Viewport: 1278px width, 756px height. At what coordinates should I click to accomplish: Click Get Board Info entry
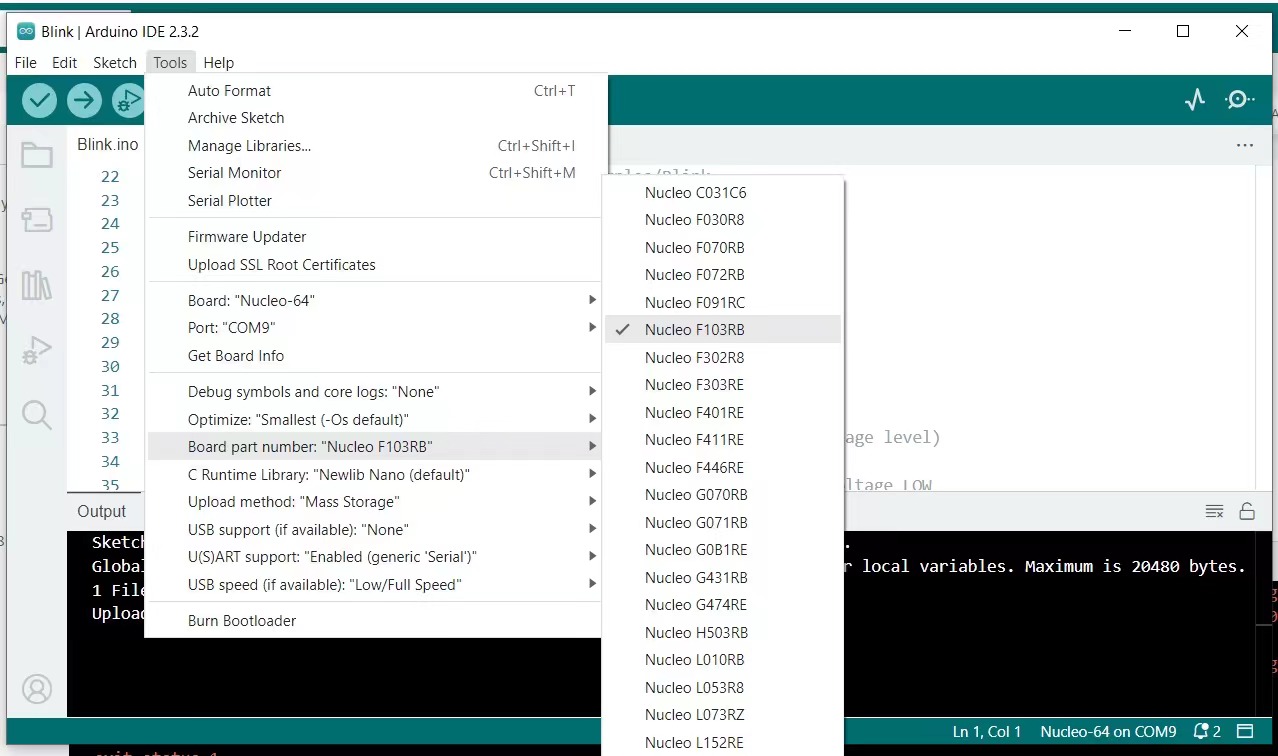375,356
